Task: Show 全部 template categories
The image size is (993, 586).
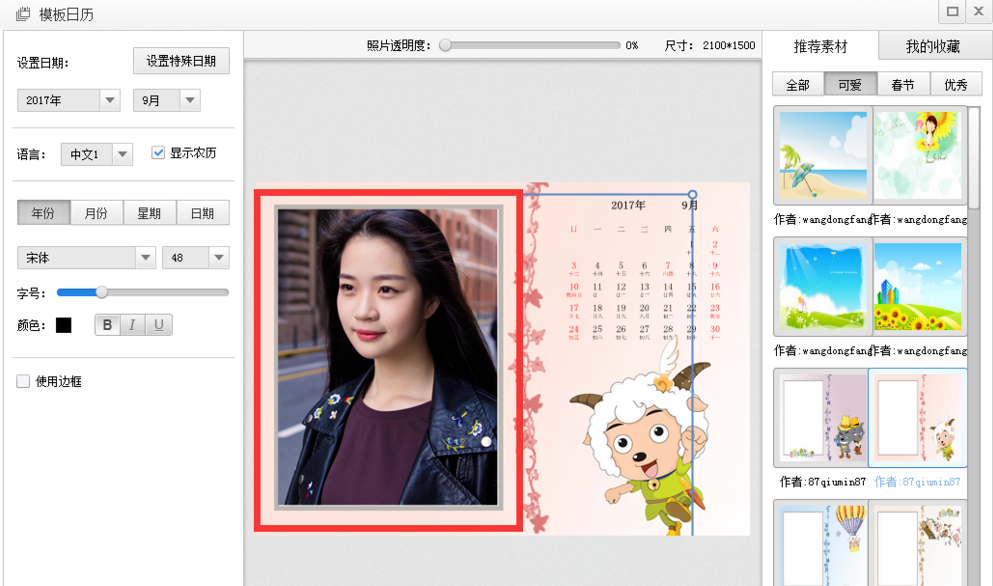Action: [797, 85]
